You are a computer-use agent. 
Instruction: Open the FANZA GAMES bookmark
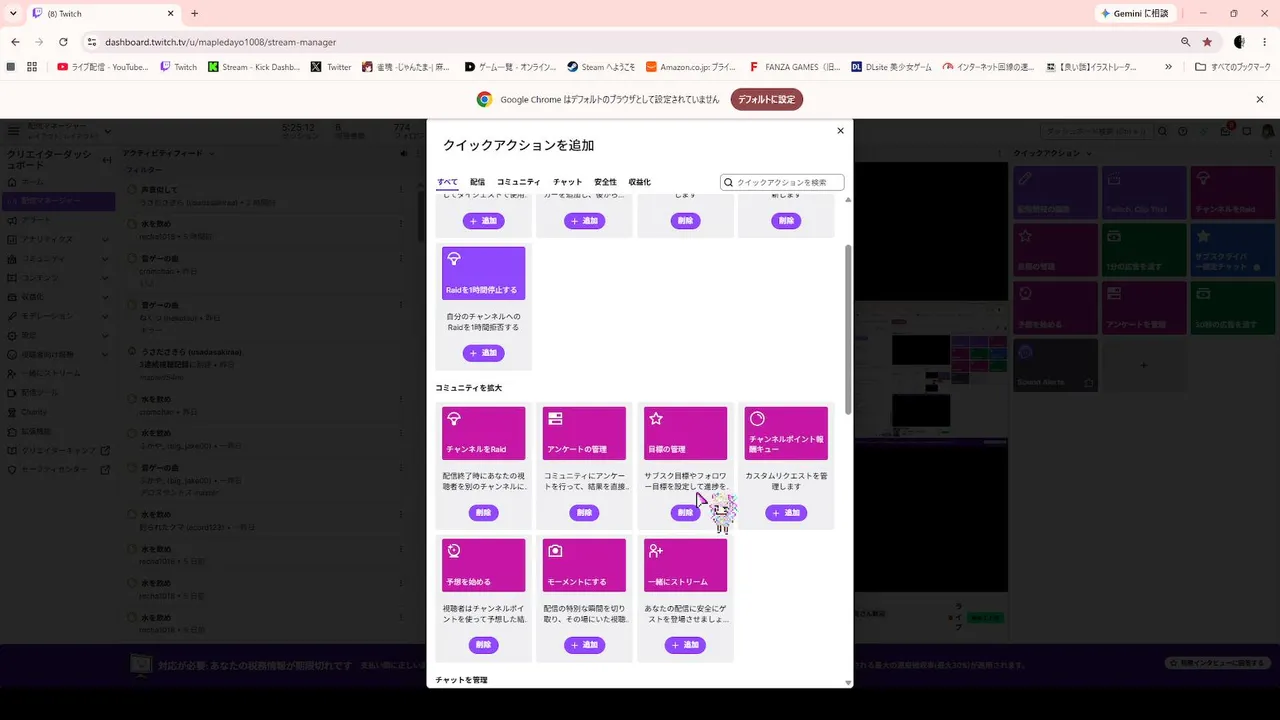(795, 67)
